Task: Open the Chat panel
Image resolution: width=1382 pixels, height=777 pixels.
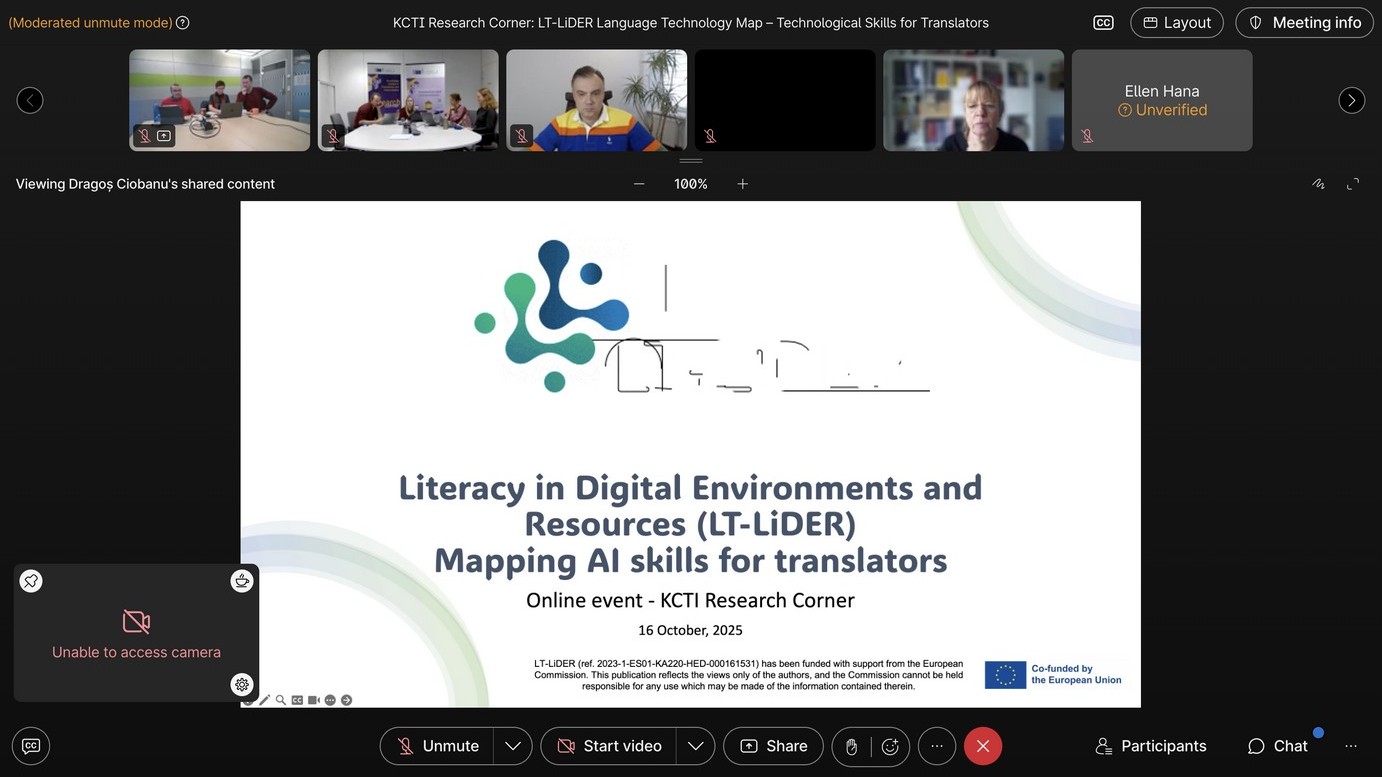Action: [1278, 746]
